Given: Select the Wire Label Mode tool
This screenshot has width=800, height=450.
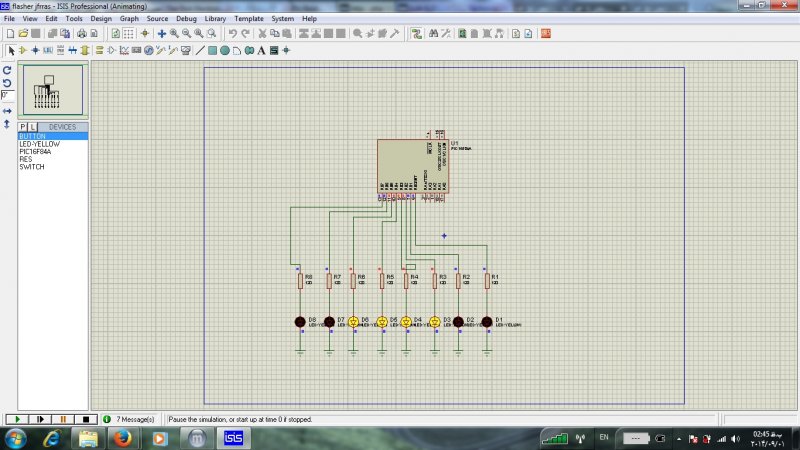Looking at the screenshot, I should click(48, 51).
